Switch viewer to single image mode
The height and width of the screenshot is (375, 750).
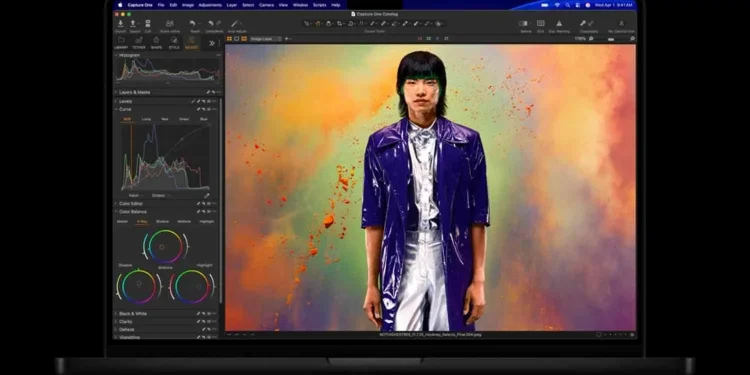coord(237,39)
